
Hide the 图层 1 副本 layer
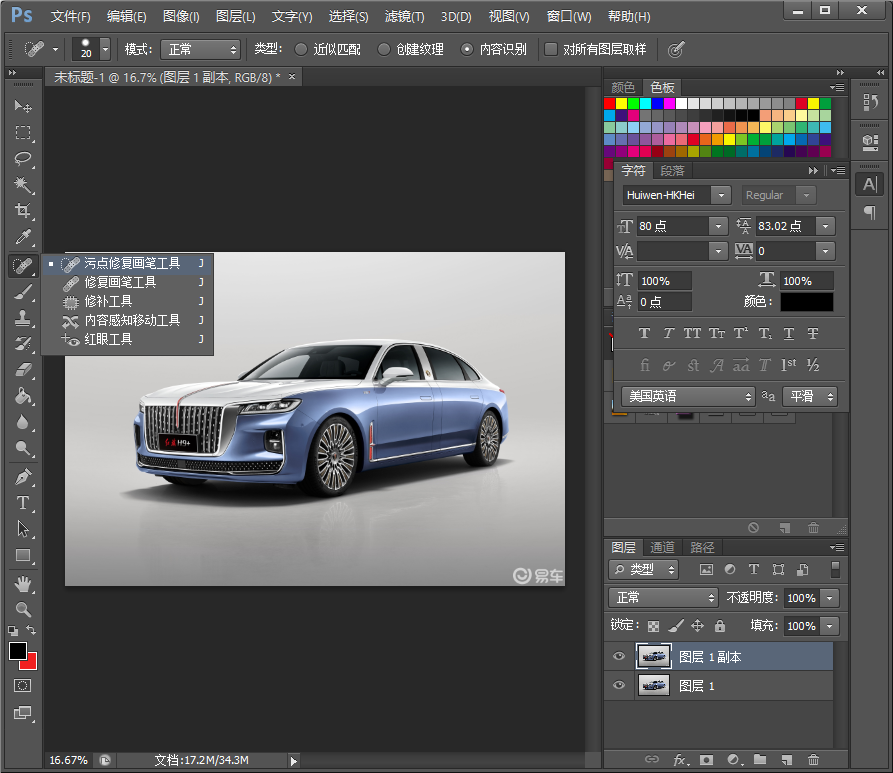pyautogui.click(x=619, y=656)
